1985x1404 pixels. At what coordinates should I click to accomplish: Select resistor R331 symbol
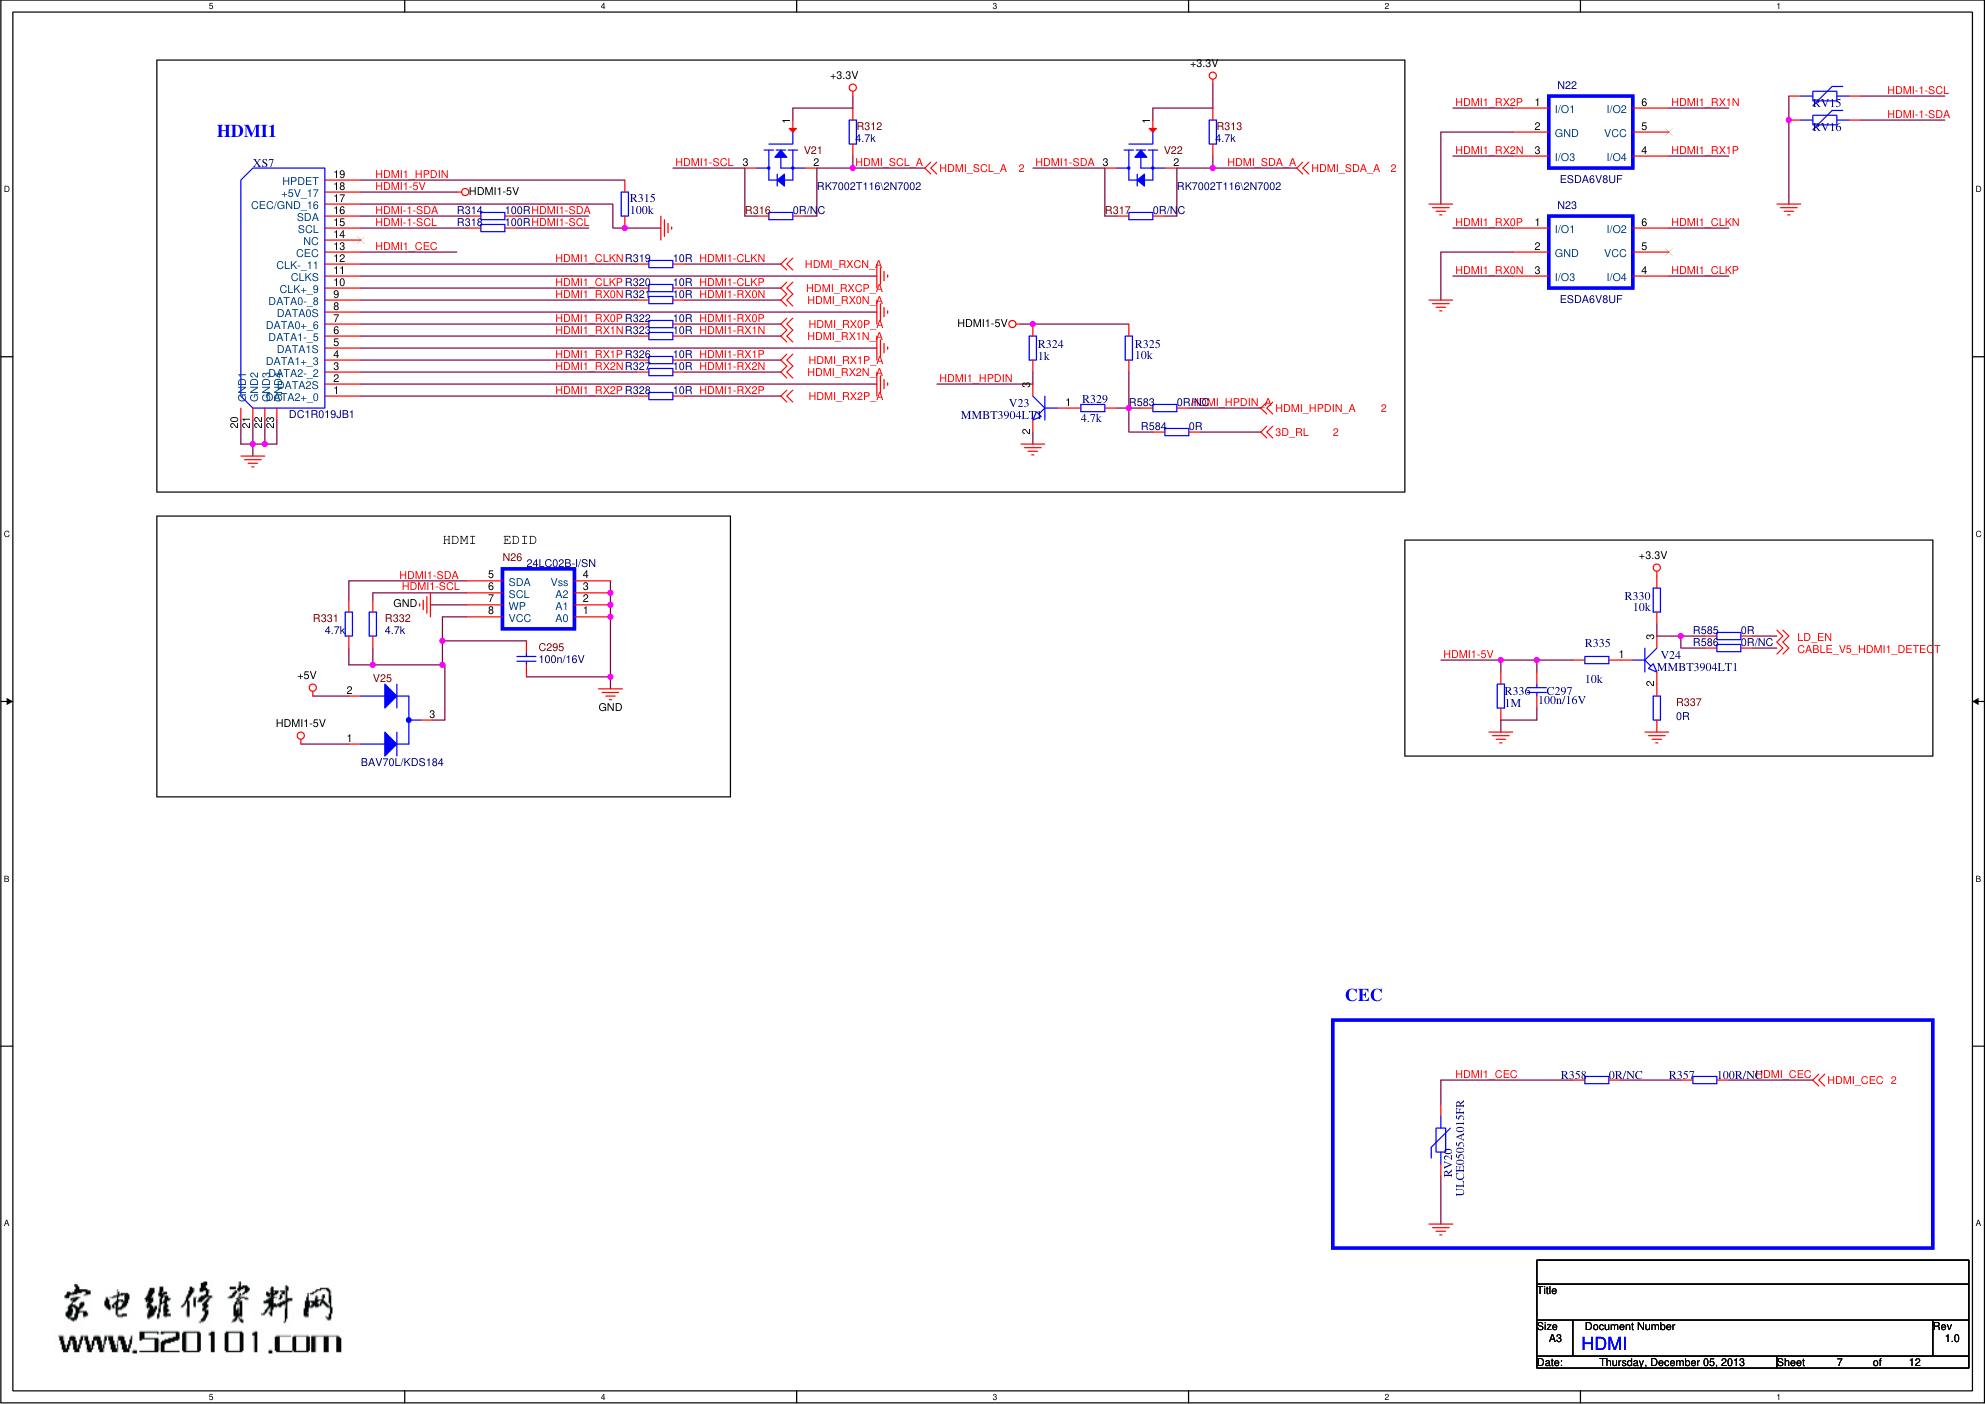(x=348, y=624)
